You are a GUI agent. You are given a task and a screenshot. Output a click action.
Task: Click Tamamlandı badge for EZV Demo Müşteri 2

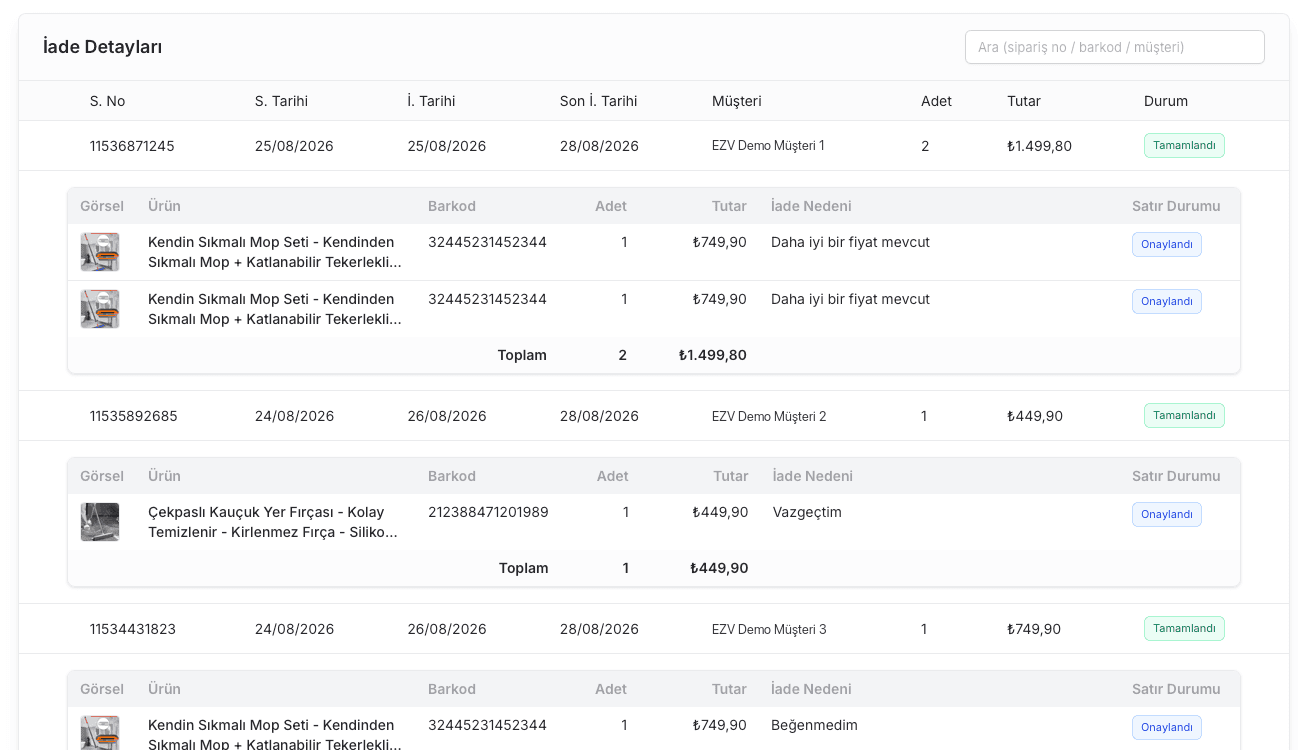pyautogui.click(x=1184, y=416)
